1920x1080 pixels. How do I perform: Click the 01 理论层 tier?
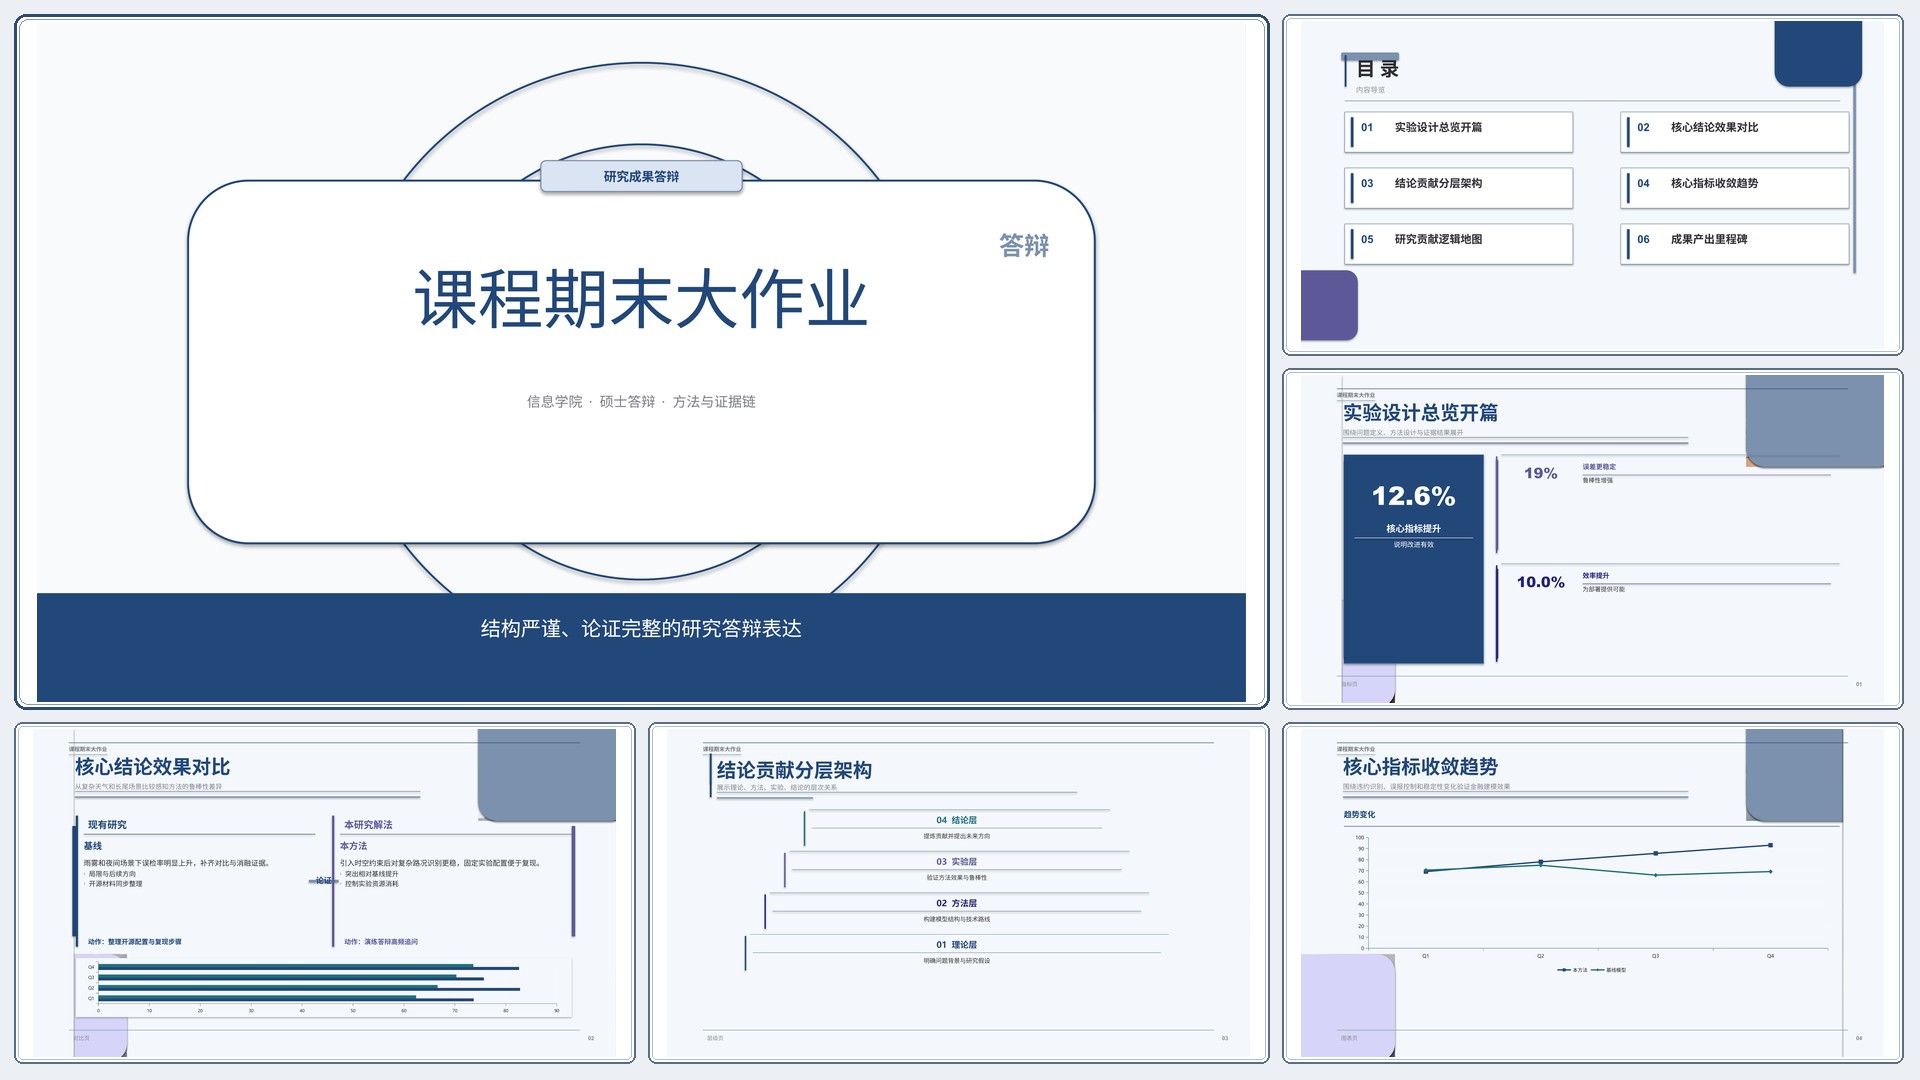click(956, 952)
